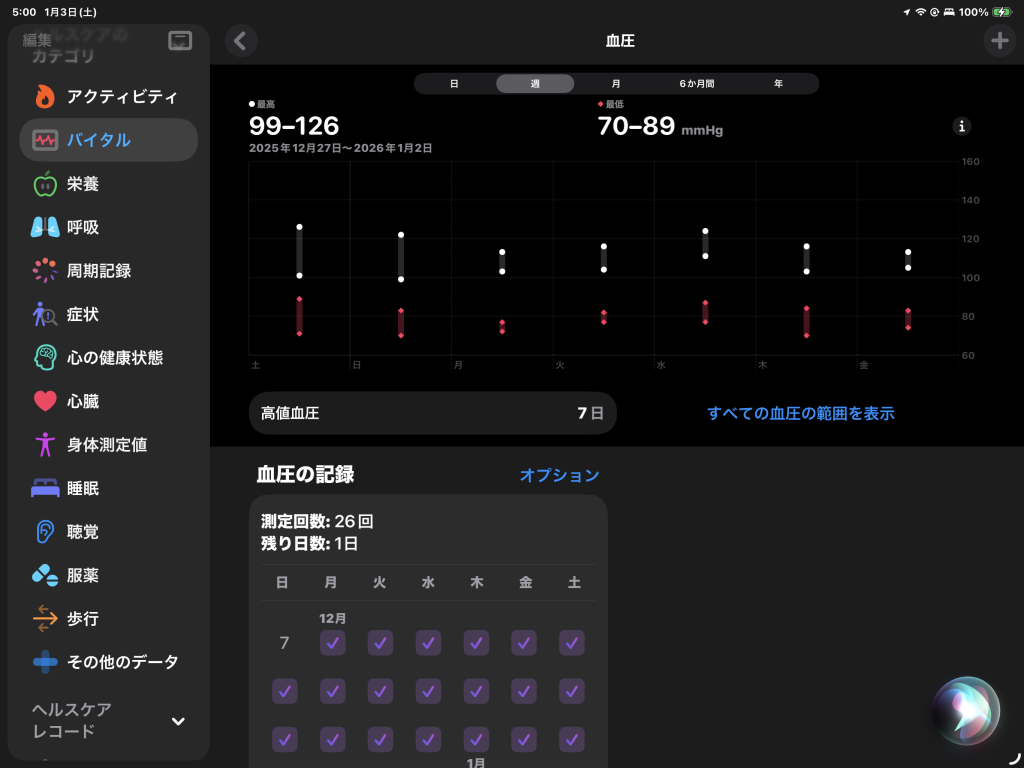Open the 高値血圧 7日 row

point(432,413)
